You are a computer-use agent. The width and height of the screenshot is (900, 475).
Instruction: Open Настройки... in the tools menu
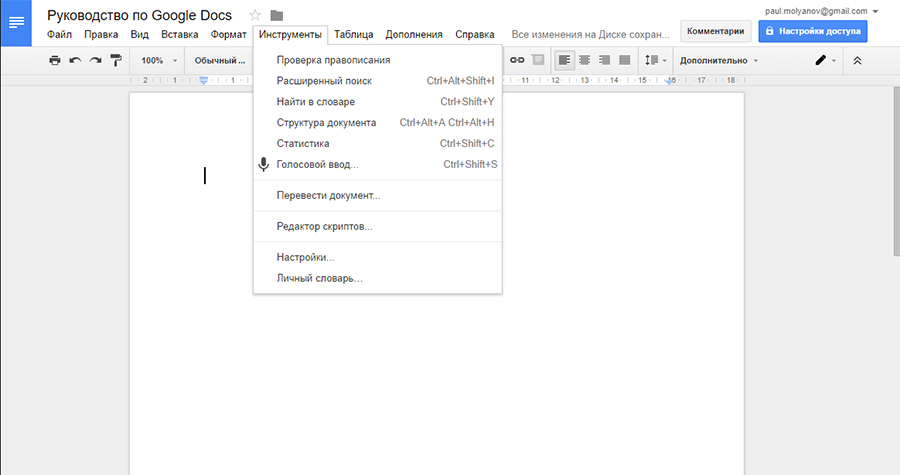coord(378,258)
